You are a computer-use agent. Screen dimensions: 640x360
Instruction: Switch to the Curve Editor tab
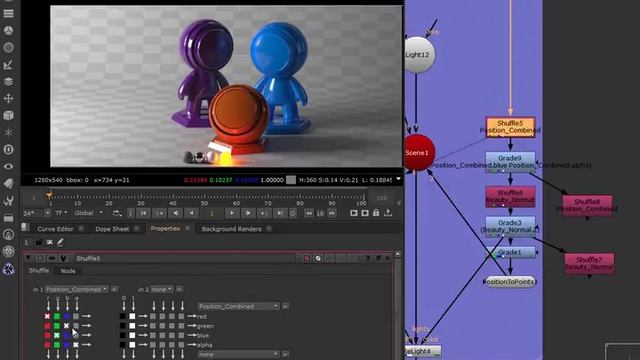[55, 229]
